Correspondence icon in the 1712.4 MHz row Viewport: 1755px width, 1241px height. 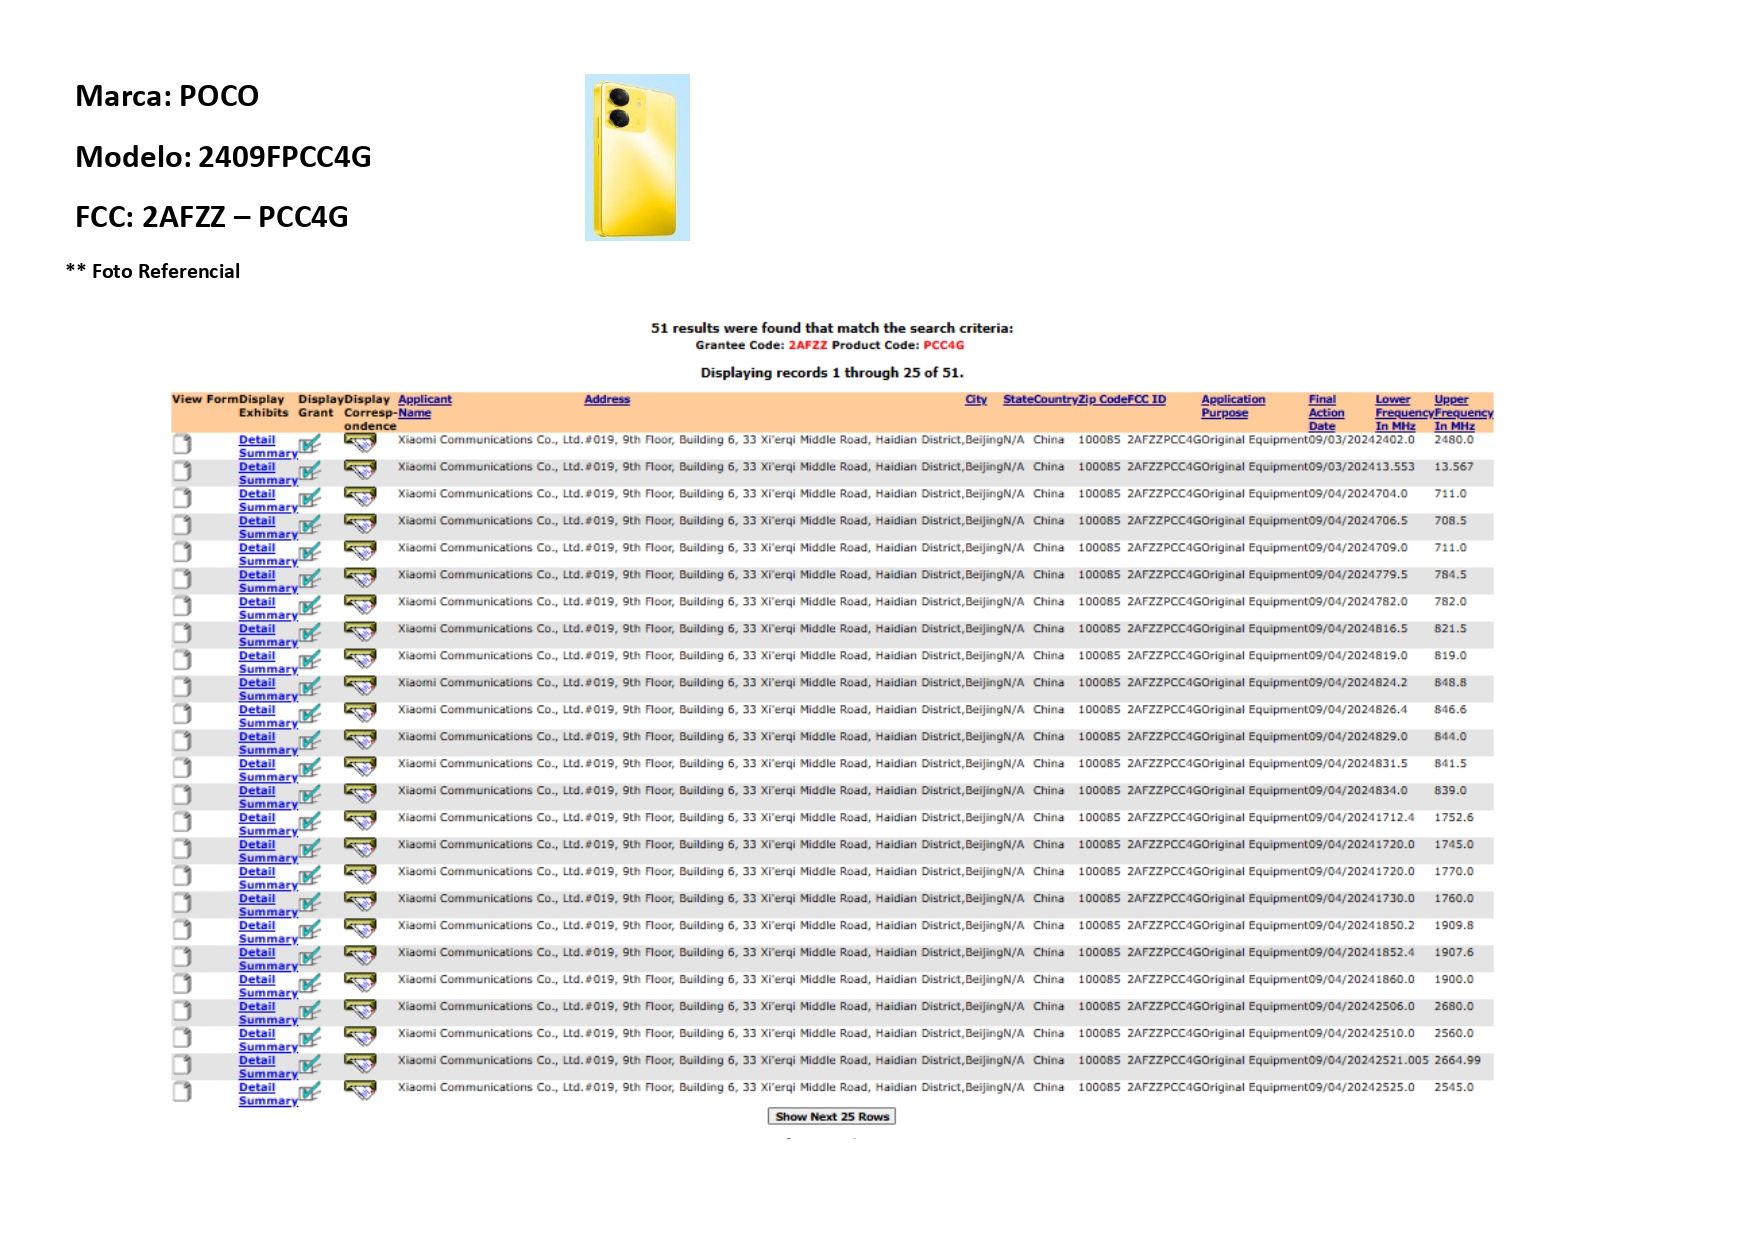[360, 821]
